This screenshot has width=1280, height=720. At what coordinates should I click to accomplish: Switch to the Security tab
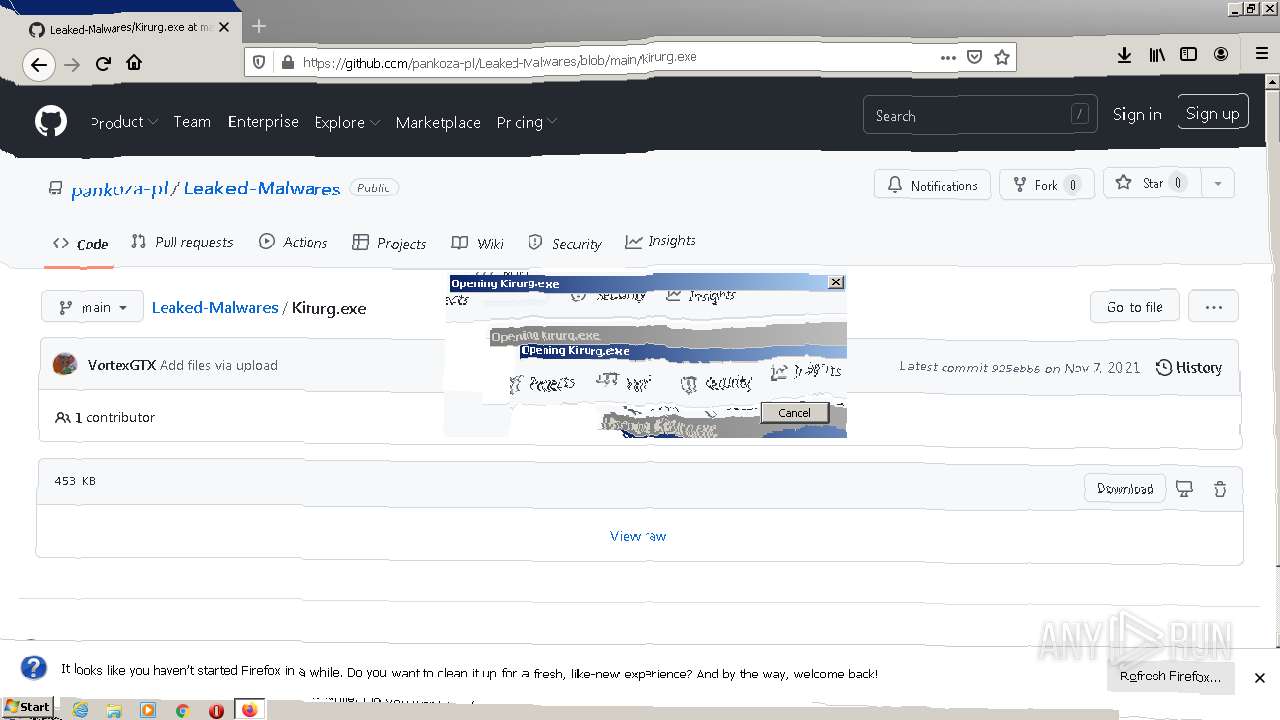(565, 243)
